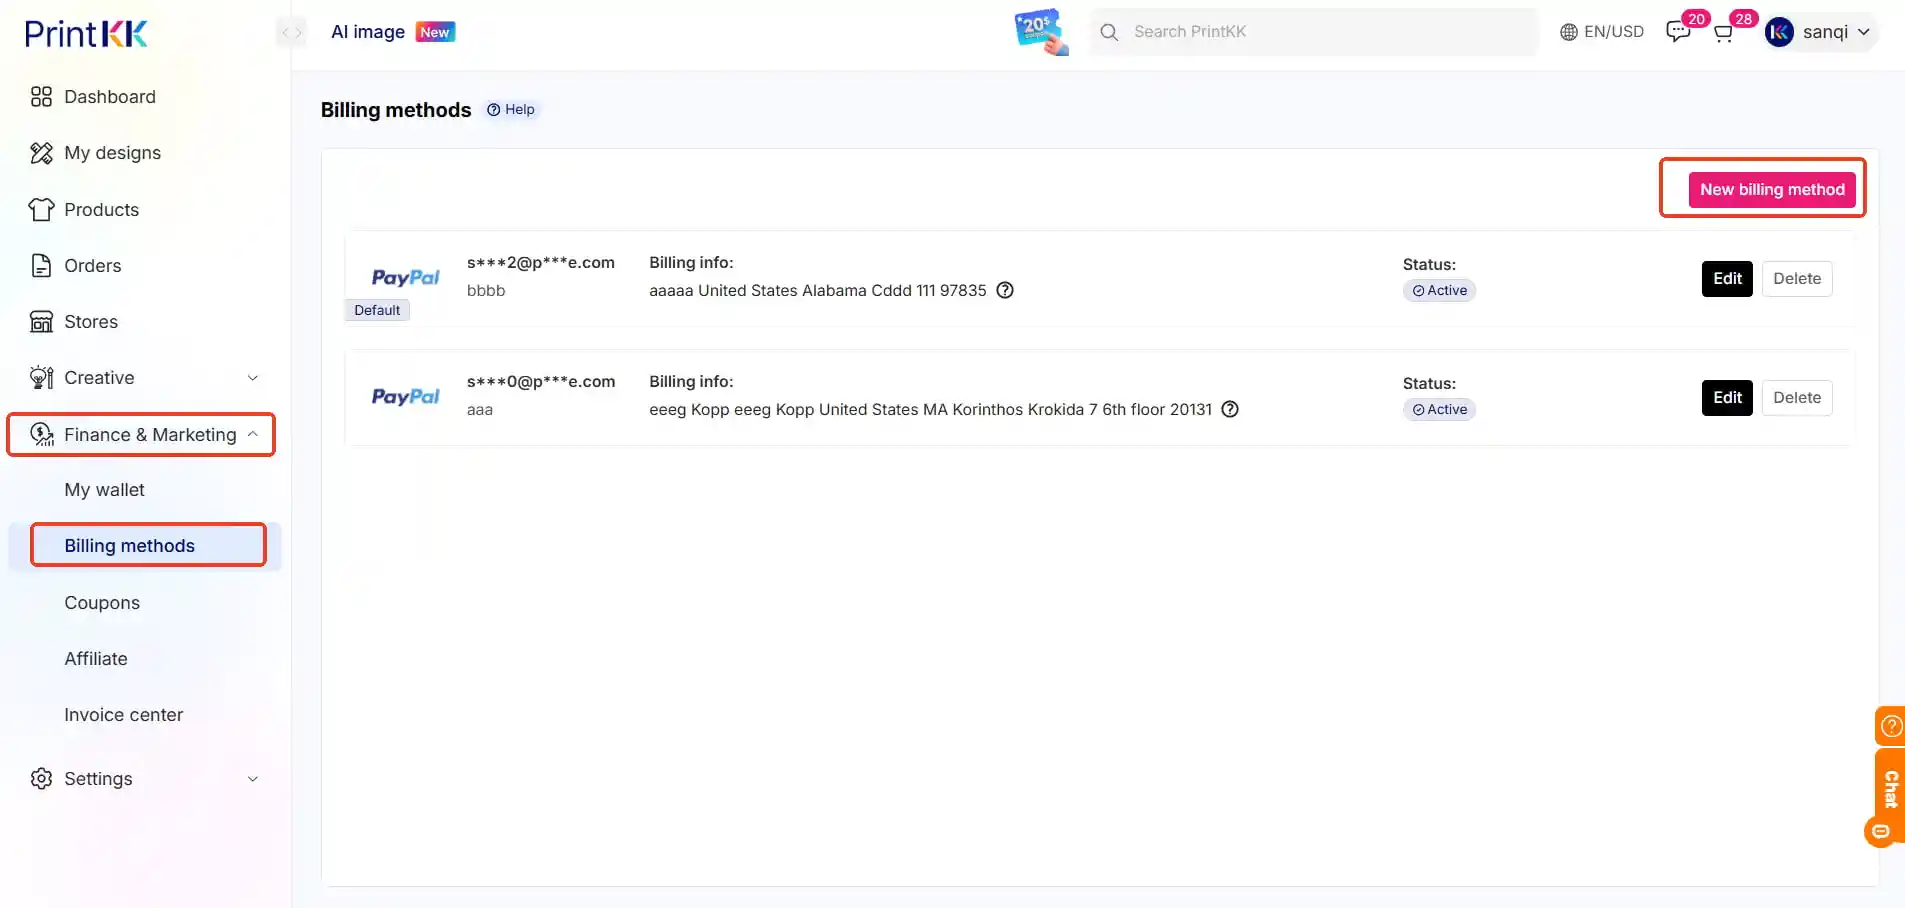Click the PayPal logo on the default method
This screenshot has width=1905, height=908.
coord(404,277)
